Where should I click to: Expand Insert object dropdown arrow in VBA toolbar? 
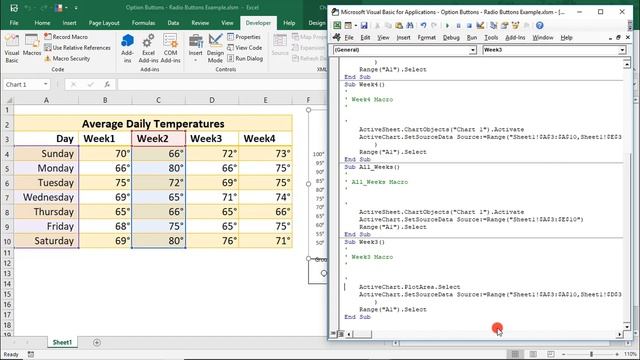(356, 25)
